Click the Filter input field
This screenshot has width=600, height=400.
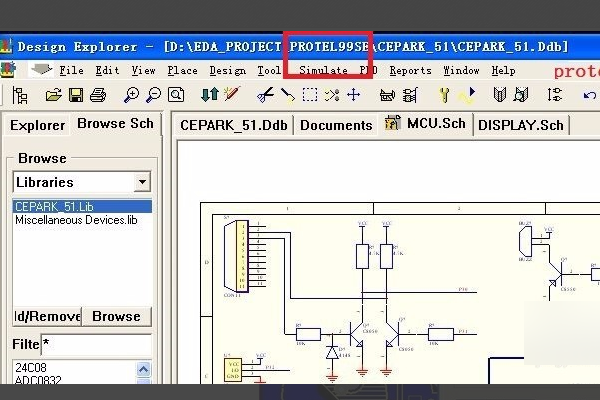pos(96,344)
